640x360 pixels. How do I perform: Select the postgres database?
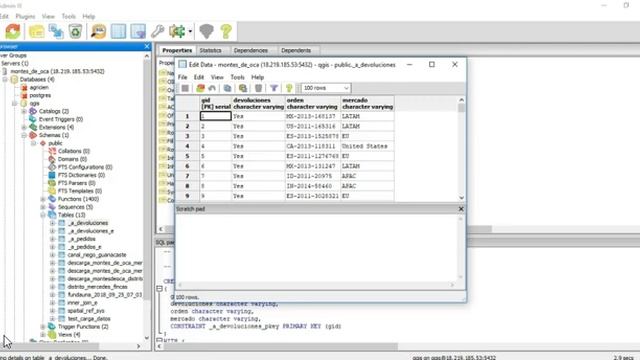[40, 96]
